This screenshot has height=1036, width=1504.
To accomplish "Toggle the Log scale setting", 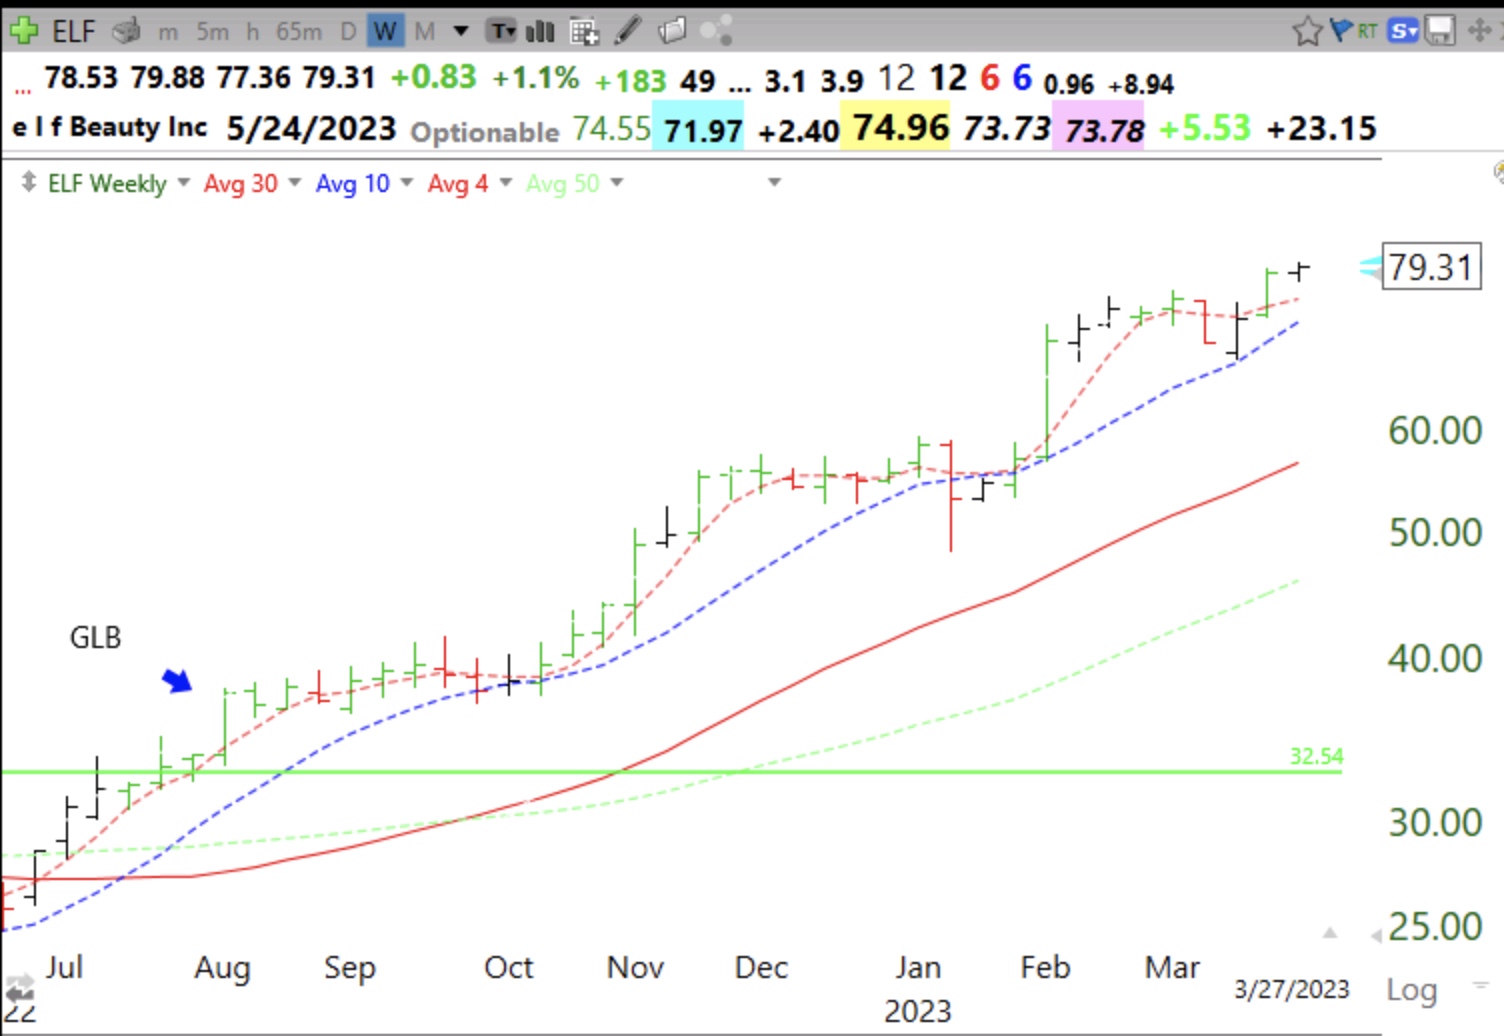I will (x=1411, y=990).
